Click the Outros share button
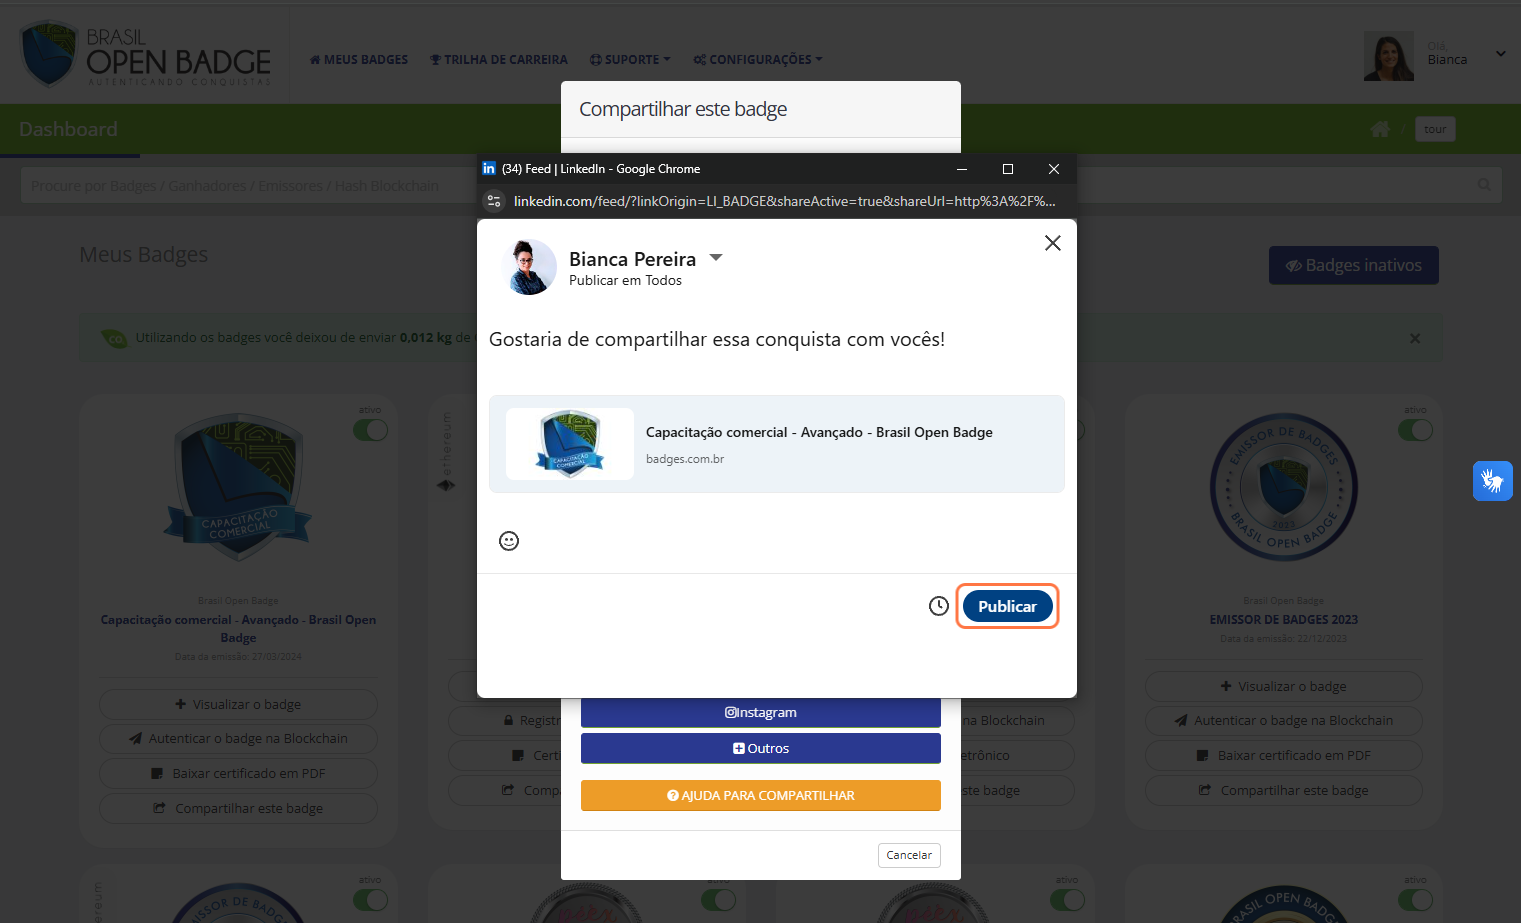The width and height of the screenshot is (1521, 923). (761, 748)
